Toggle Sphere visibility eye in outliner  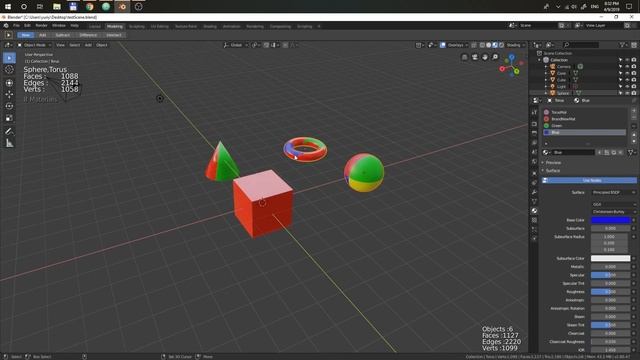tap(627, 93)
